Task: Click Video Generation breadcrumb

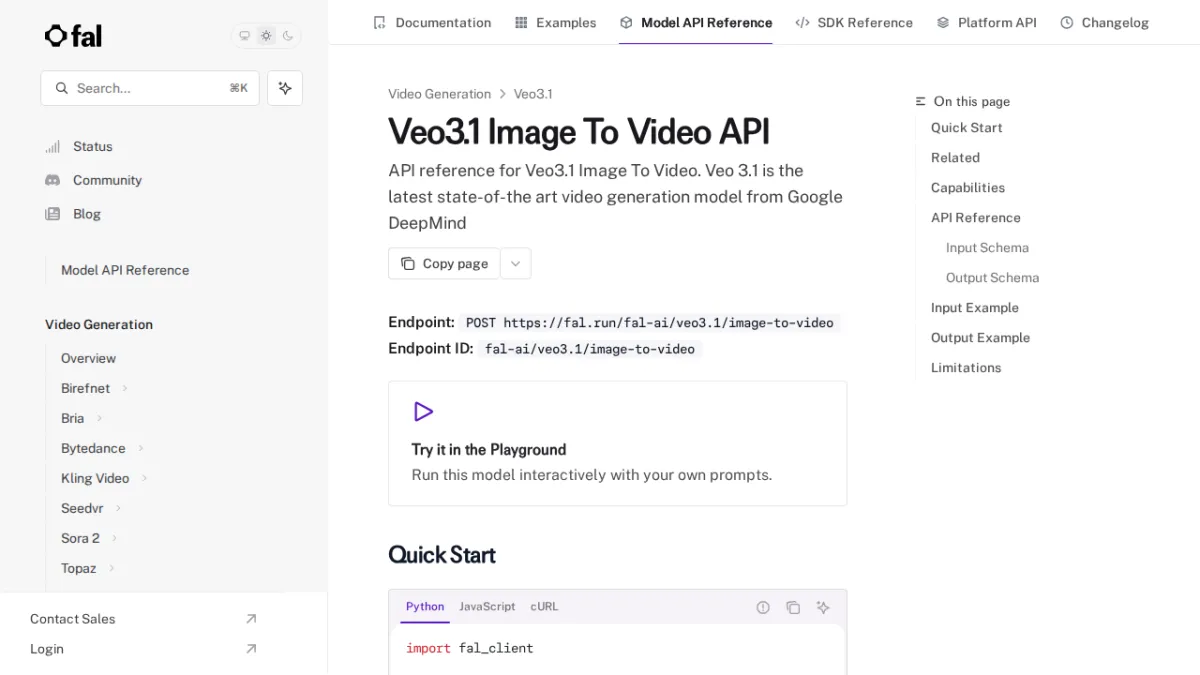Action: click(439, 94)
